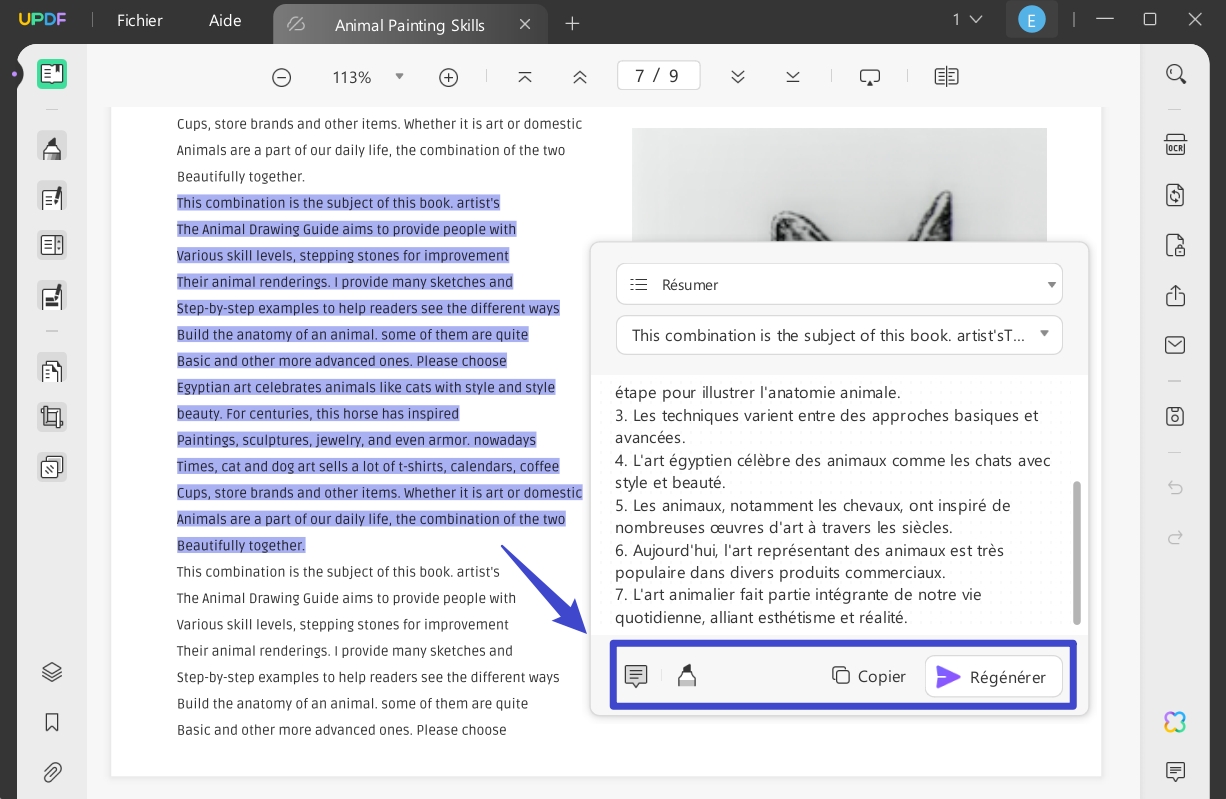Image resolution: width=1226 pixels, height=799 pixels.
Task: Start presentation mode
Action: pos(869,76)
